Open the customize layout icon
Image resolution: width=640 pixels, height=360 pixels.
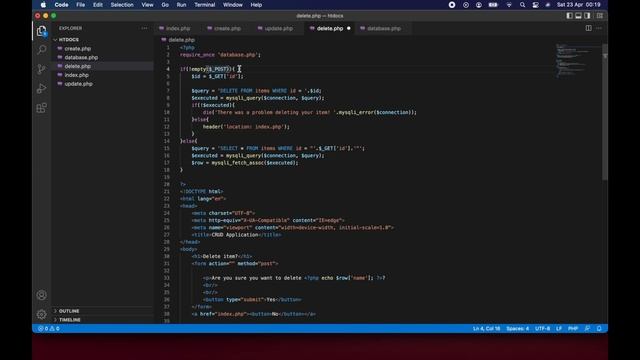click(600, 16)
